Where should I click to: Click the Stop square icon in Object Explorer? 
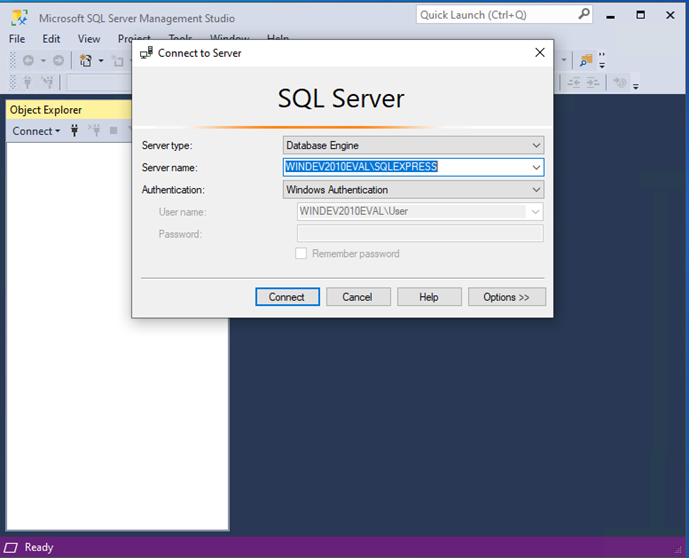[x=113, y=130]
